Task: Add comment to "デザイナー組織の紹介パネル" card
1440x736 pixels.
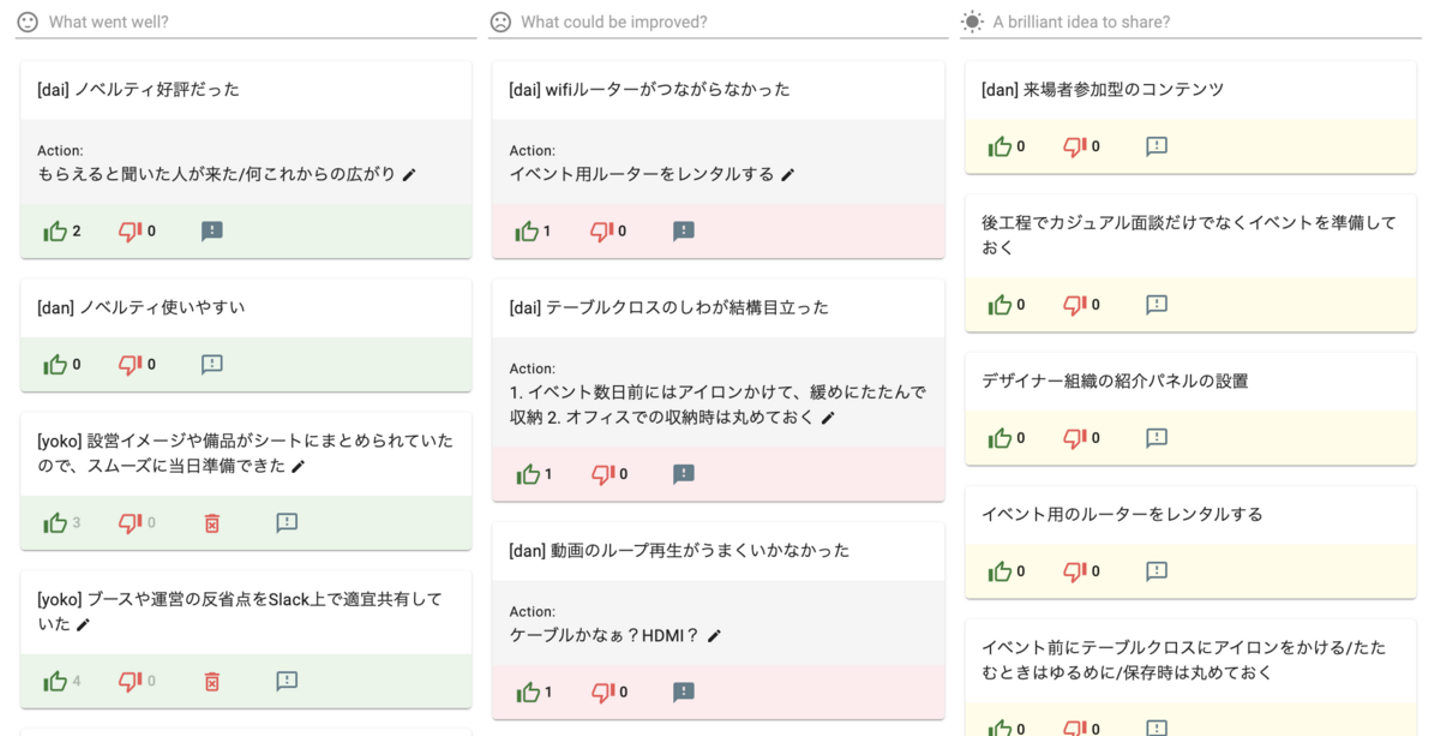Action: click(1157, 438)
